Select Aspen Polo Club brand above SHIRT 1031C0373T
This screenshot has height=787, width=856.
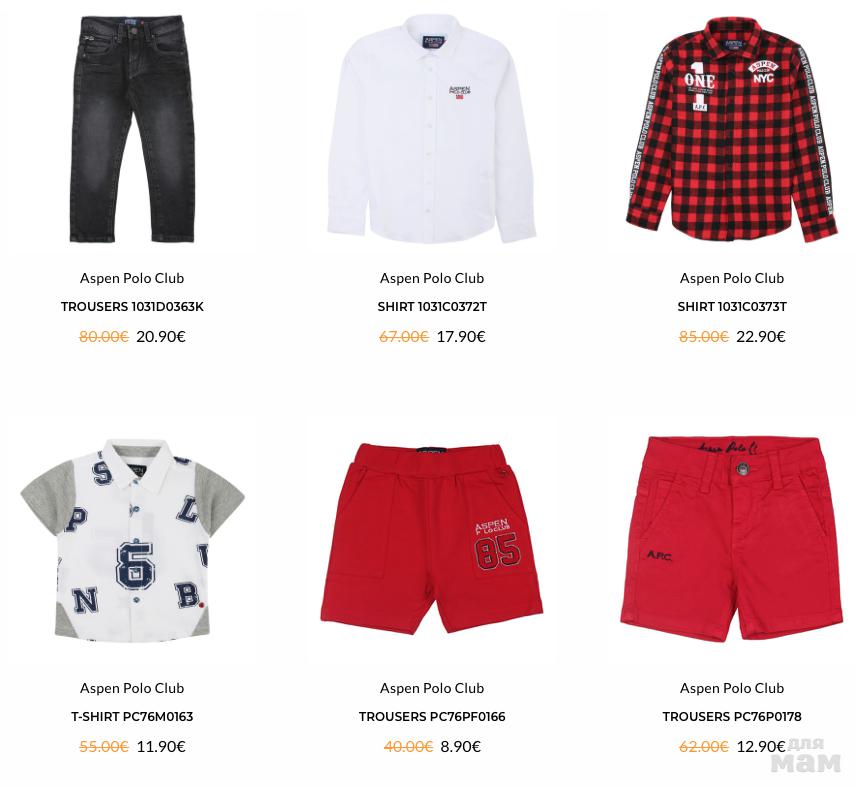coord(732,278)
